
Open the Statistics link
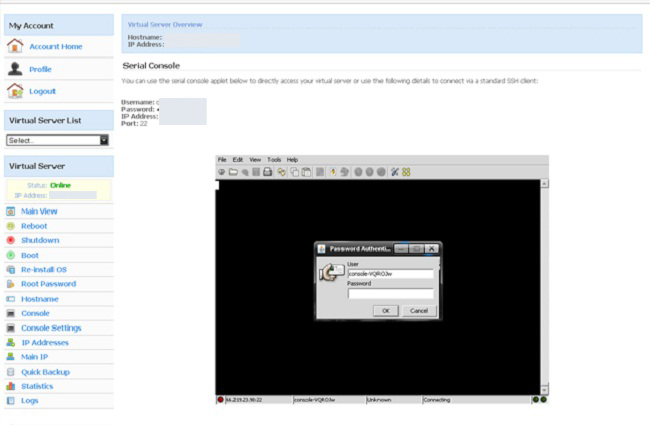pyautogui.click(x=37, y=386)
